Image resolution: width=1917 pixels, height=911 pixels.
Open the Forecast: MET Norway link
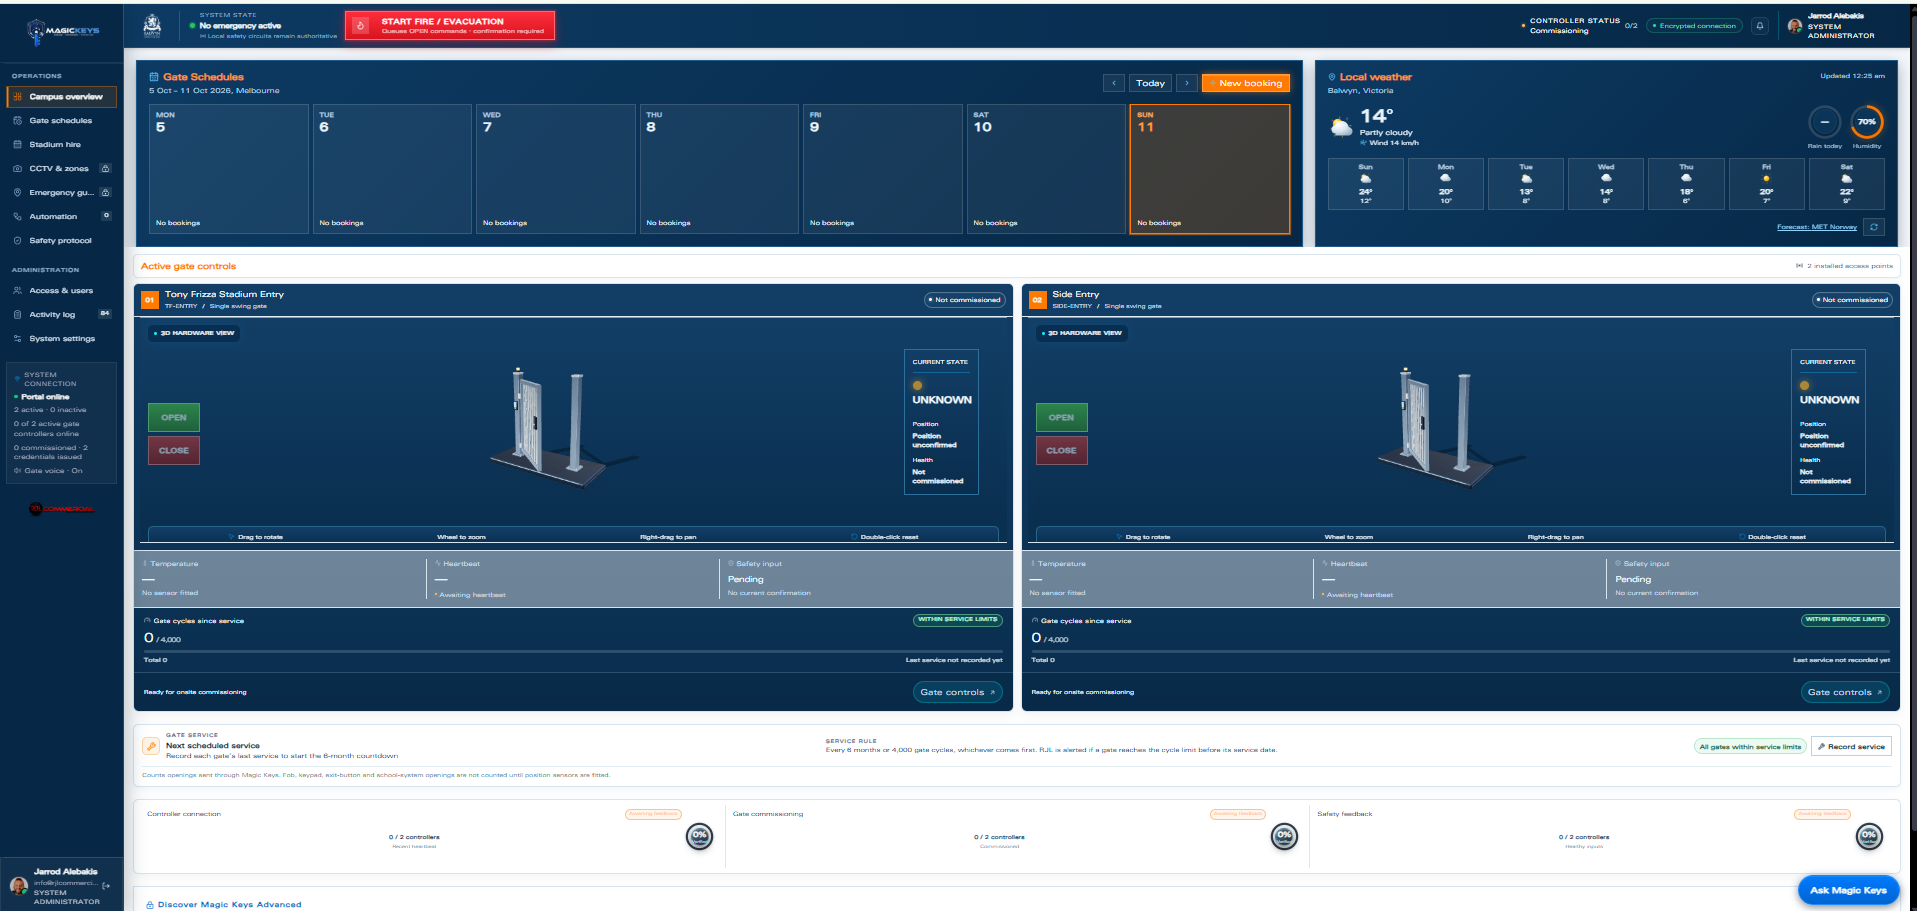click(1816, 227)
